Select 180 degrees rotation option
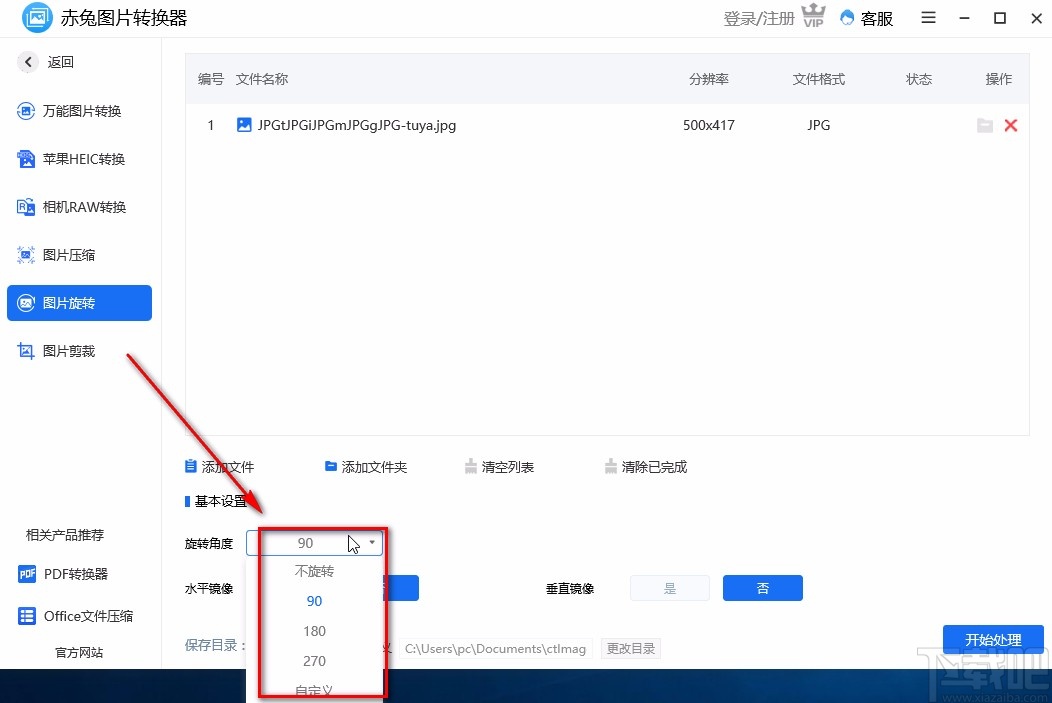 point(314,631)
